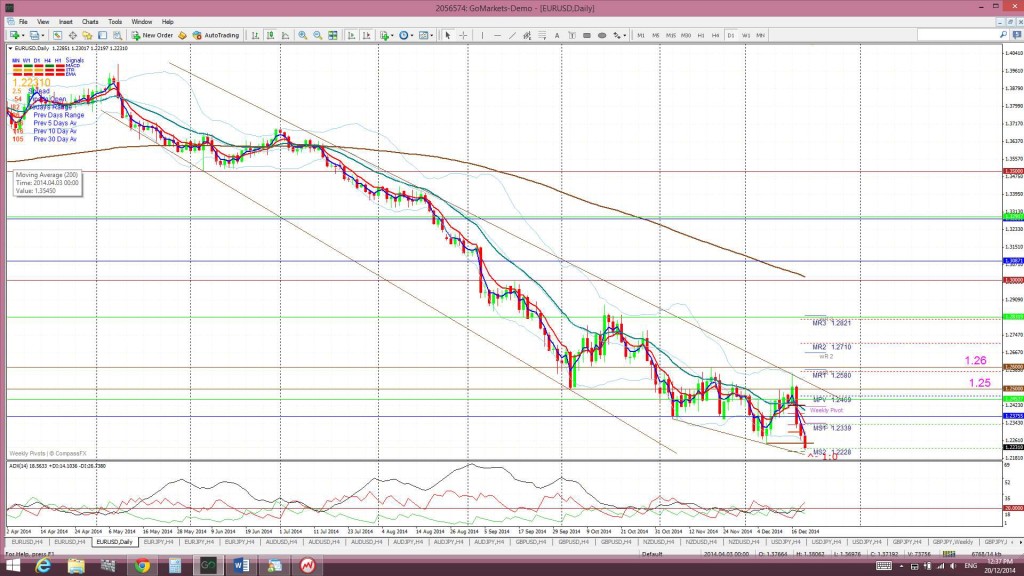Open the Navigator panel icon
1024x576 pixels.
click(x=87, y=35)
